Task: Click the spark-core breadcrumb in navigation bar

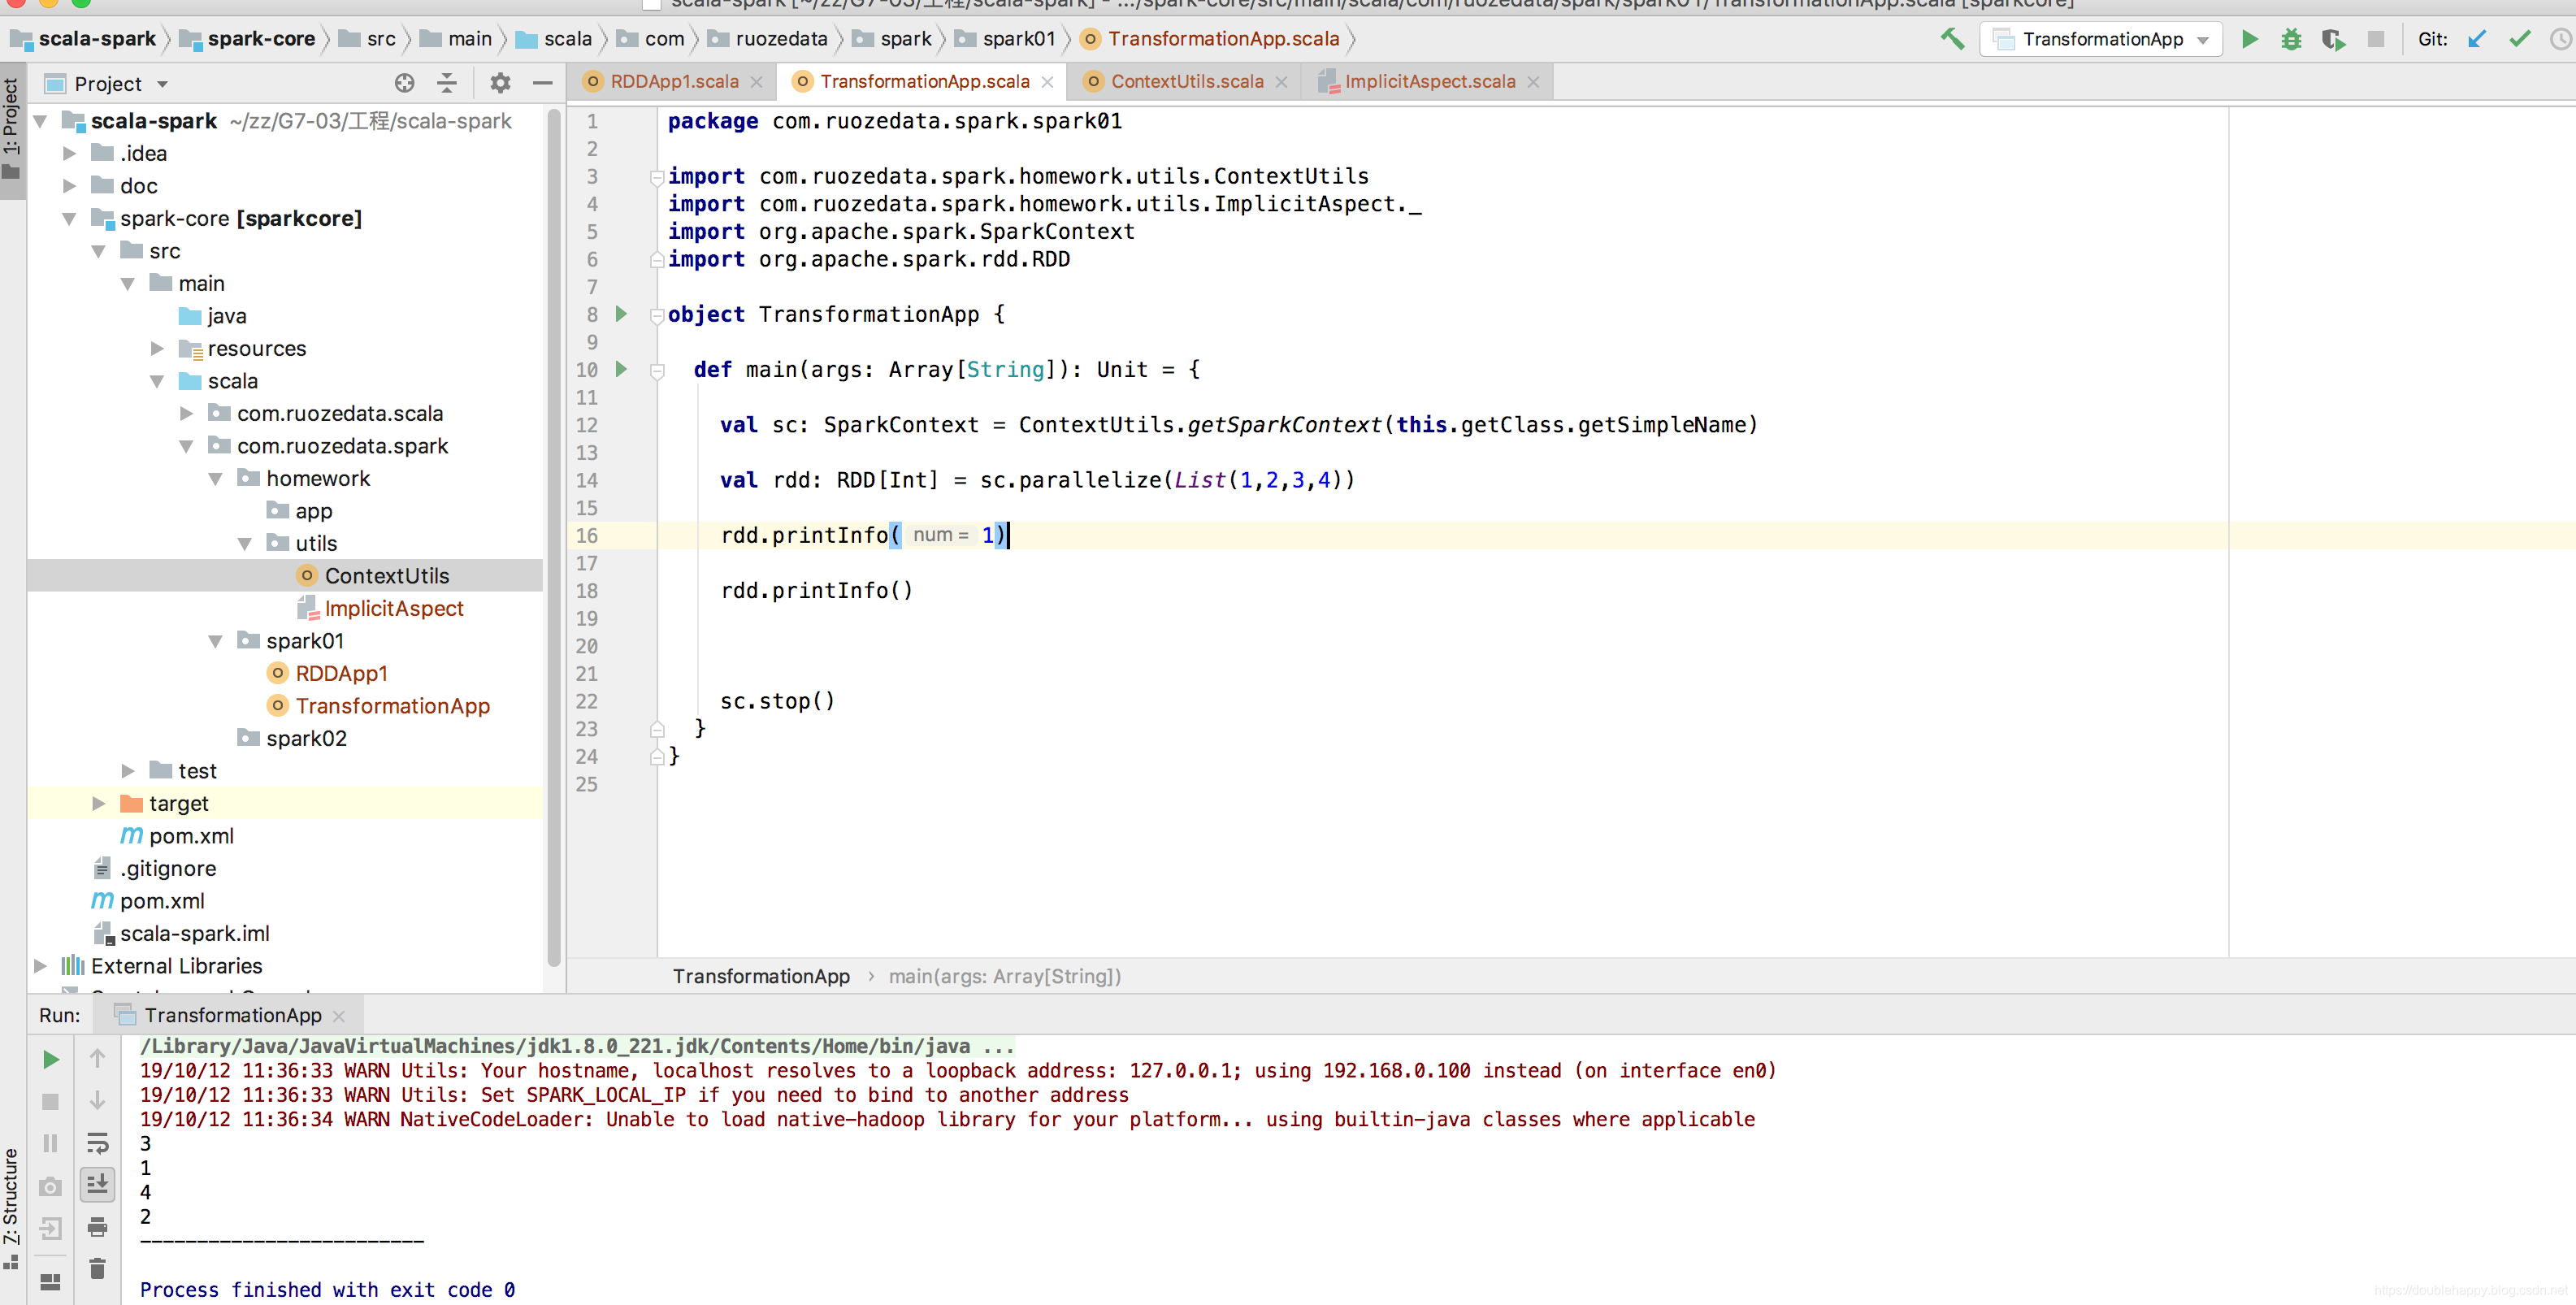Action: [x=260, y=39]
